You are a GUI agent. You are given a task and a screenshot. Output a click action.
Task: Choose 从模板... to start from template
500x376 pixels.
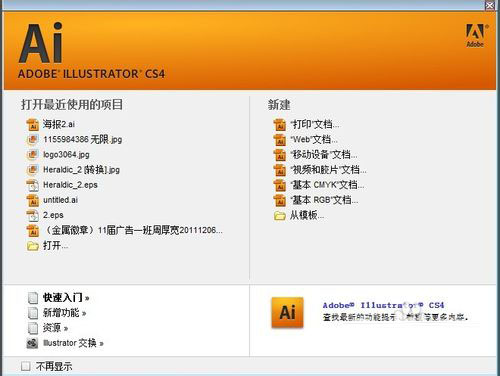click(307, 215)
